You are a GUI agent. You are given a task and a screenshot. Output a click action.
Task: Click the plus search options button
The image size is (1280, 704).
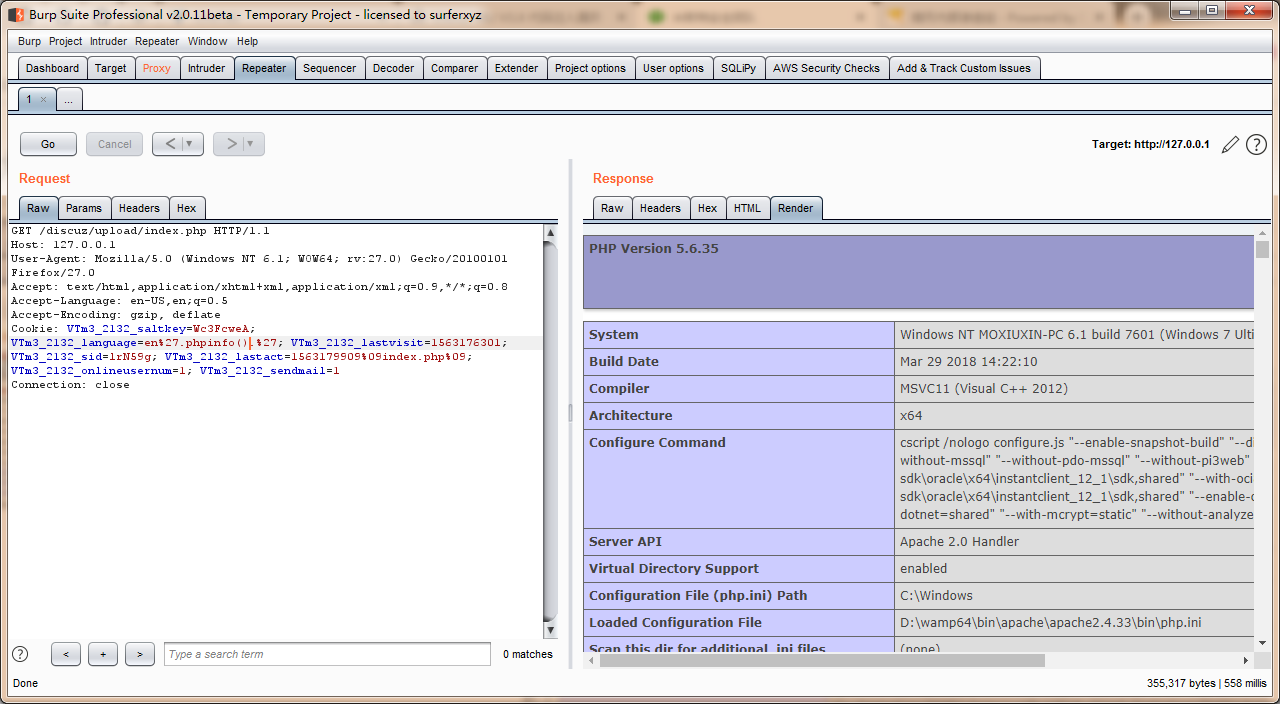[103, 654]
